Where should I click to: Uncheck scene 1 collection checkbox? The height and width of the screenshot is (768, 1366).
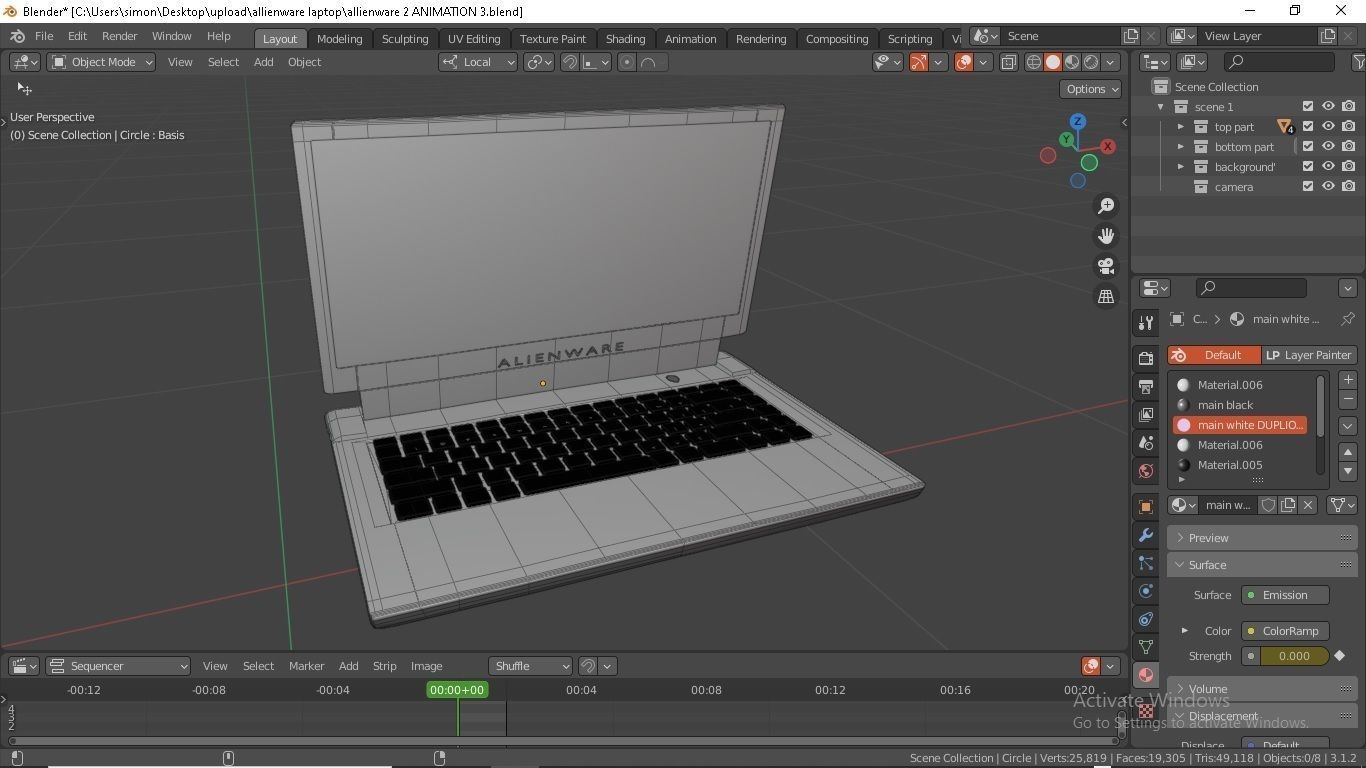coord(1308,106)
